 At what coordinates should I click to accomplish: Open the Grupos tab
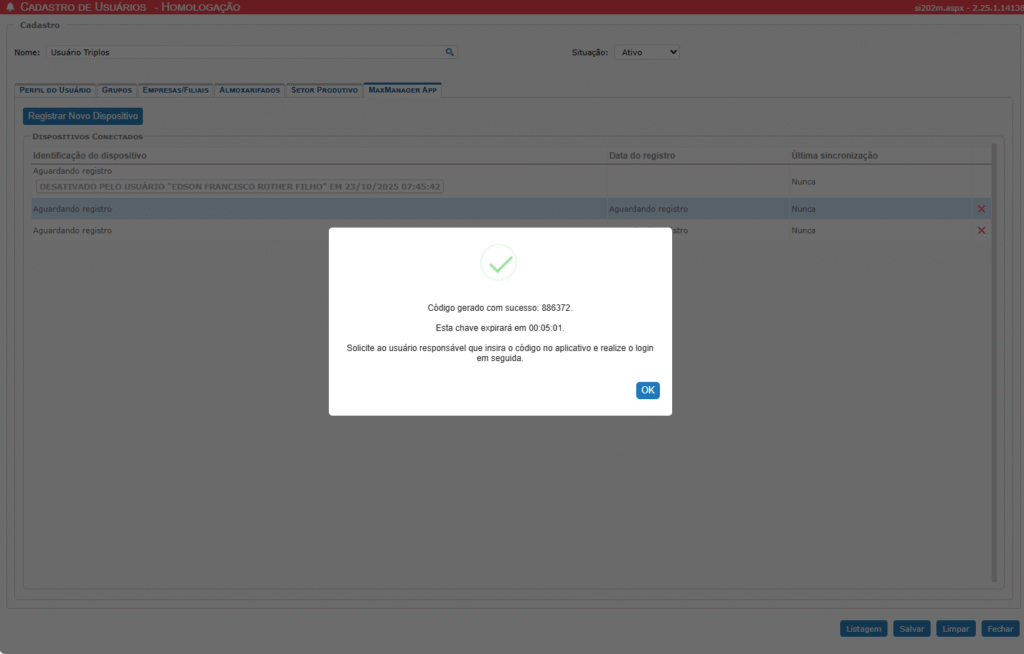tap(117, 90)
